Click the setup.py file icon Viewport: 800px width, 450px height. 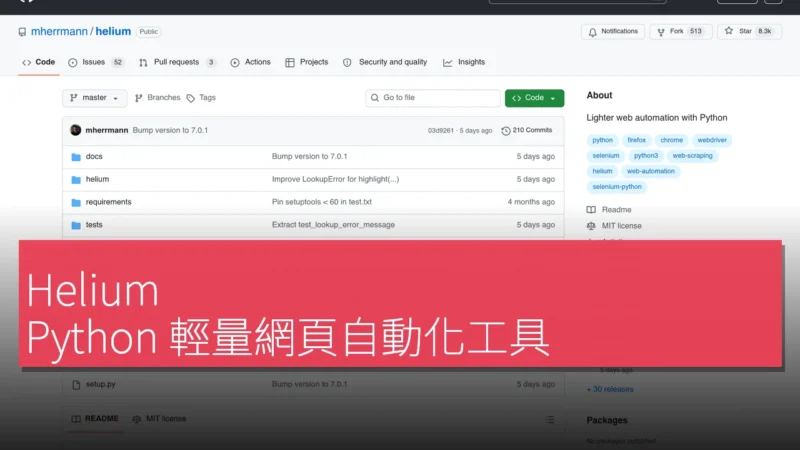click(x=76, y=385)
